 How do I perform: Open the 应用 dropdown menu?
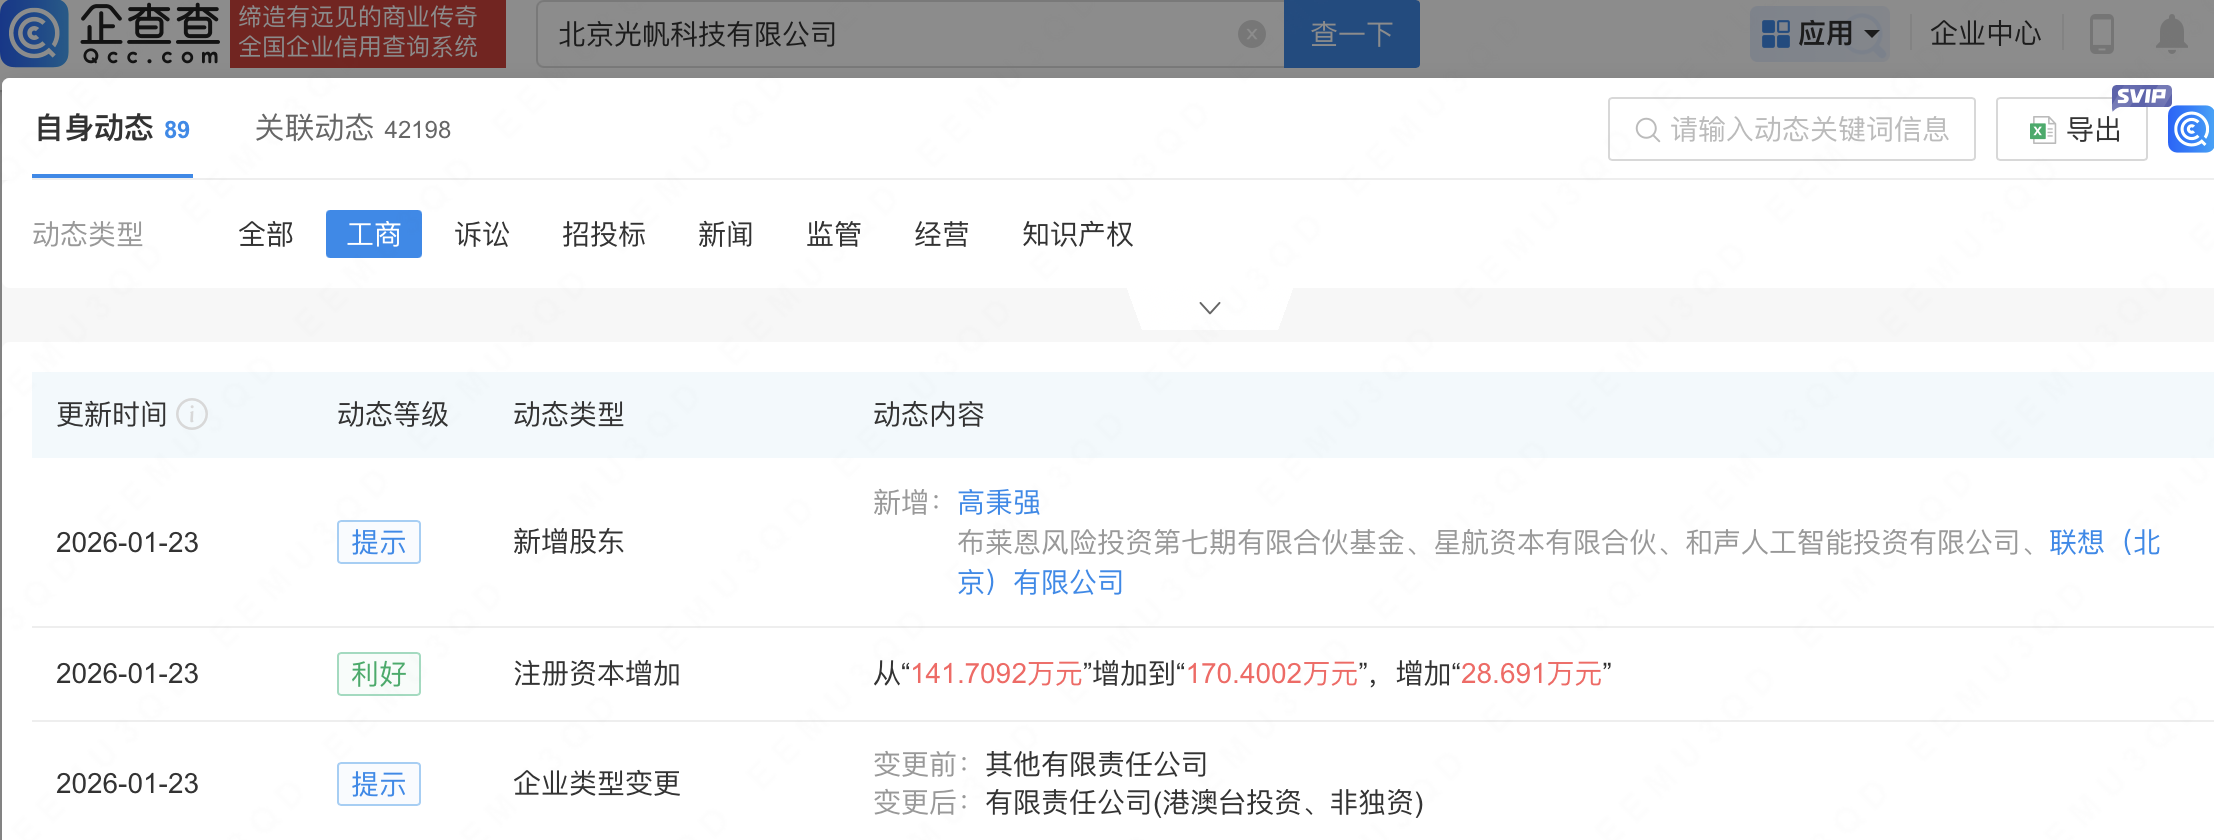click(x=1821, y=34)
